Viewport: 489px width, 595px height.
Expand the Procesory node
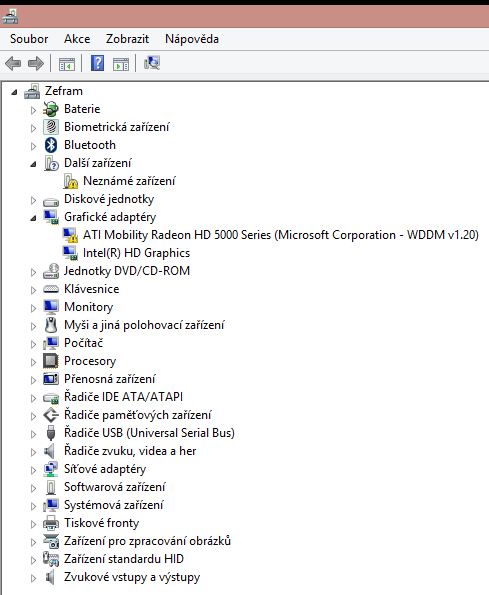click(33, 362)
